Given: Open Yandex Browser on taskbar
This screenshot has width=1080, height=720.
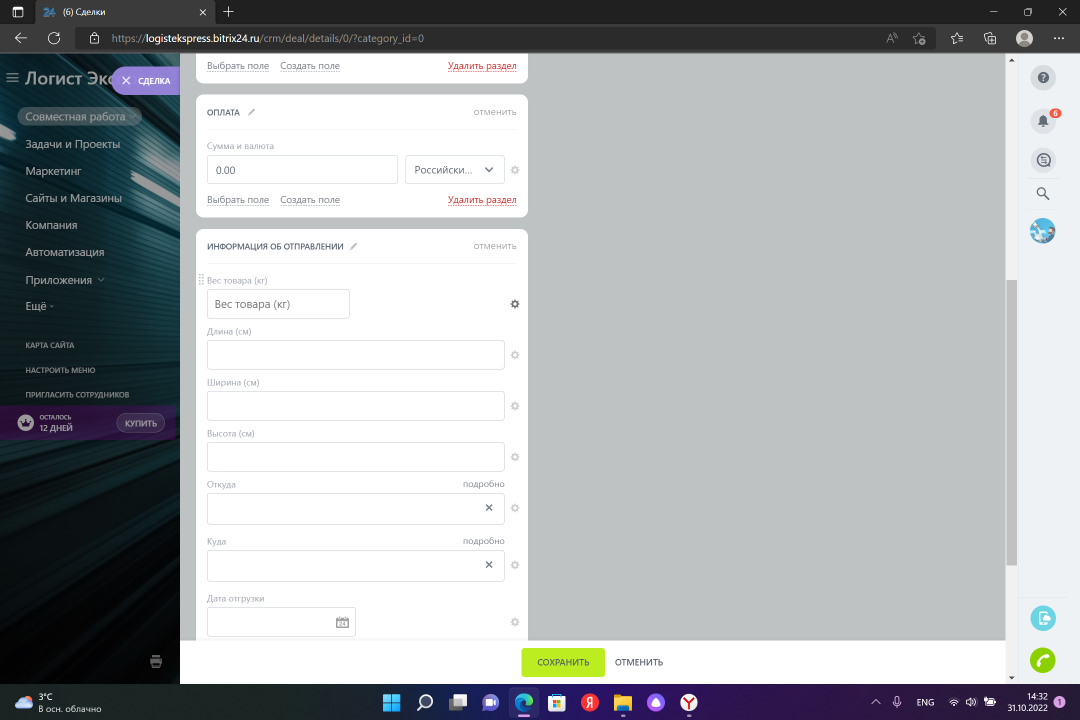Looking at the screenshot, I should click(689, 702).
